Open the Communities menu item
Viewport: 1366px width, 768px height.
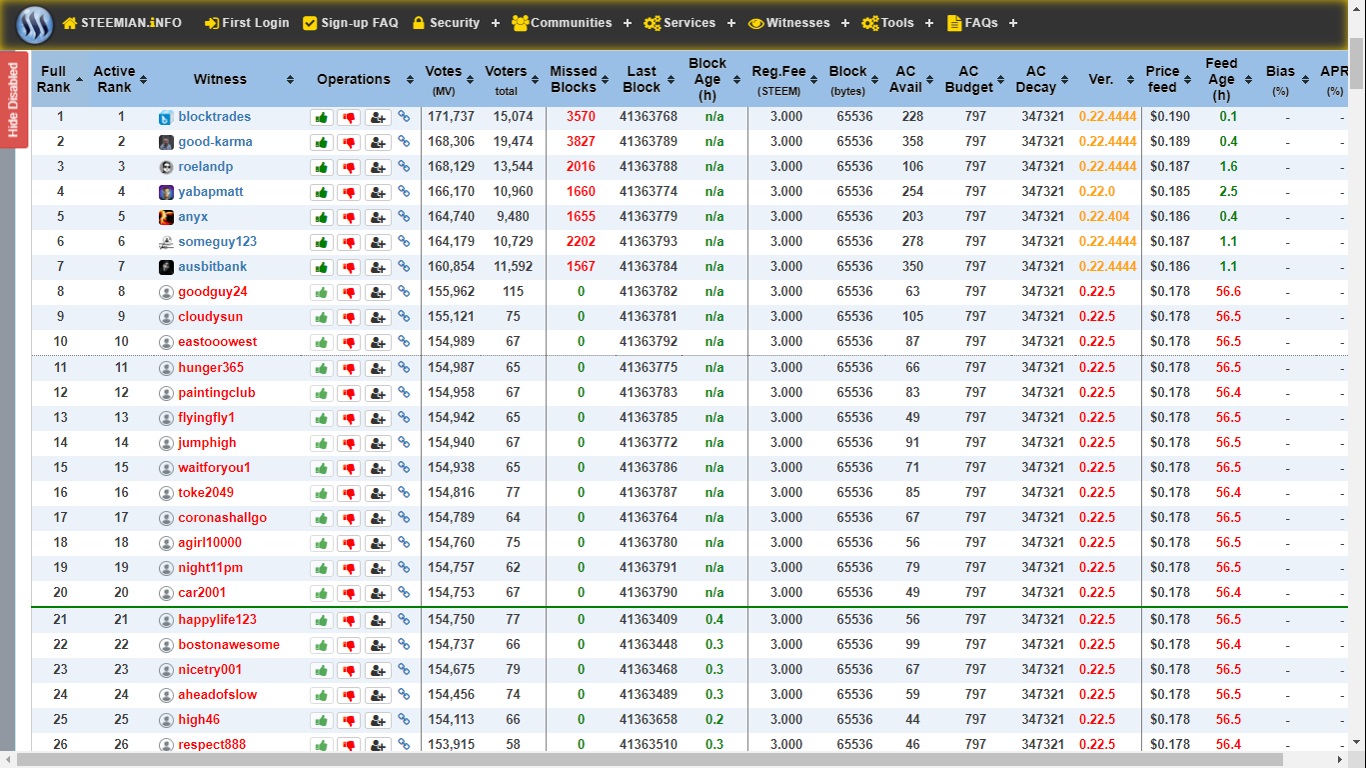pos(562,23)
